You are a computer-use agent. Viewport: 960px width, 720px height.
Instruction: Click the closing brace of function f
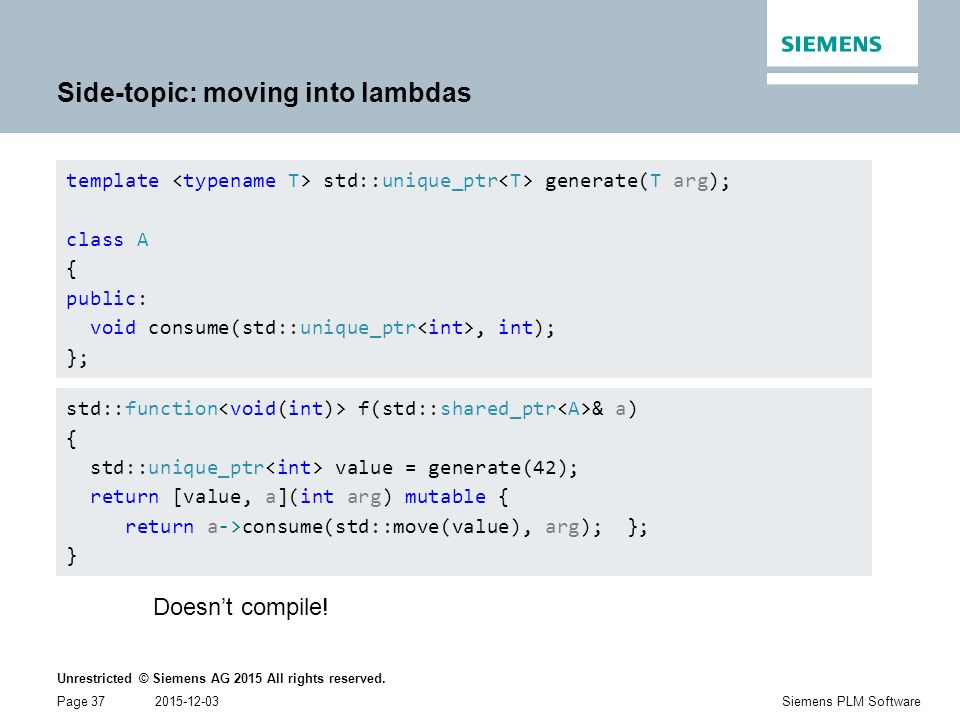(x=72, y=556)
